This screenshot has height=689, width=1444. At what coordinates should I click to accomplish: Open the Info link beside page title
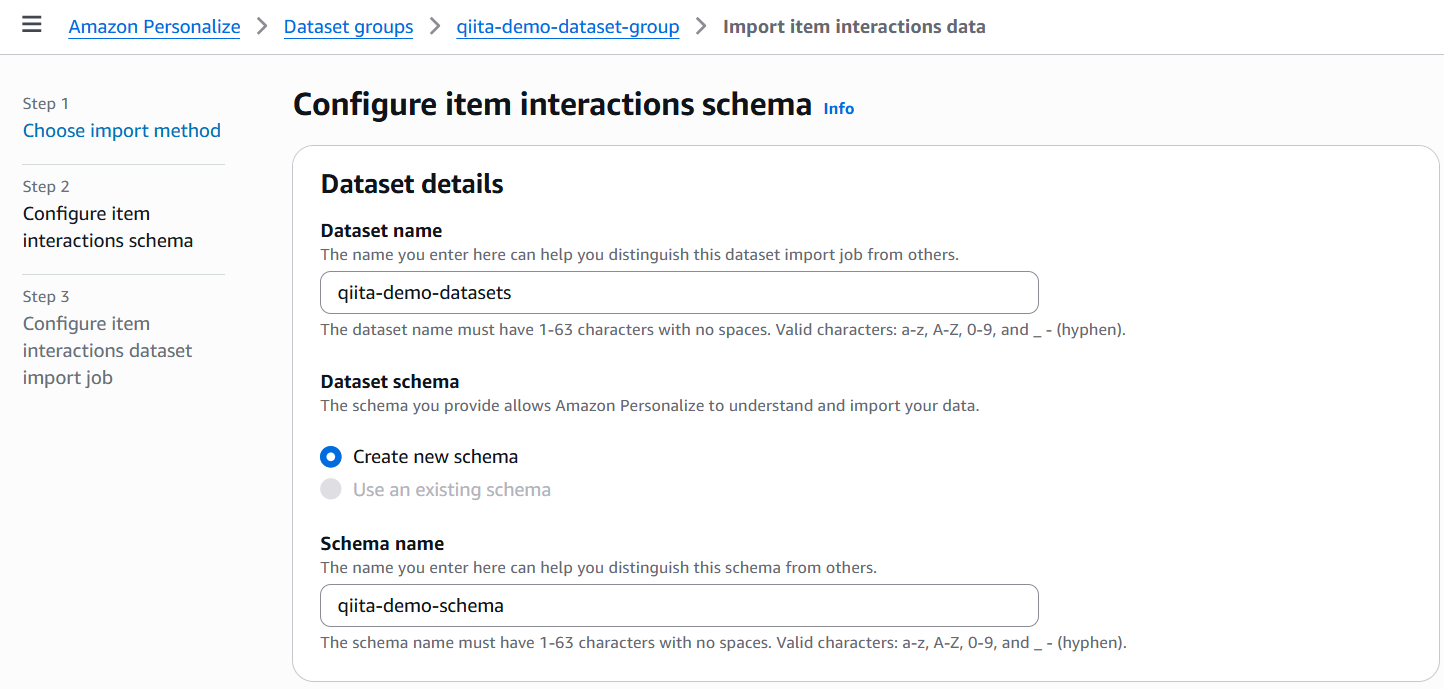pos(838,108)
